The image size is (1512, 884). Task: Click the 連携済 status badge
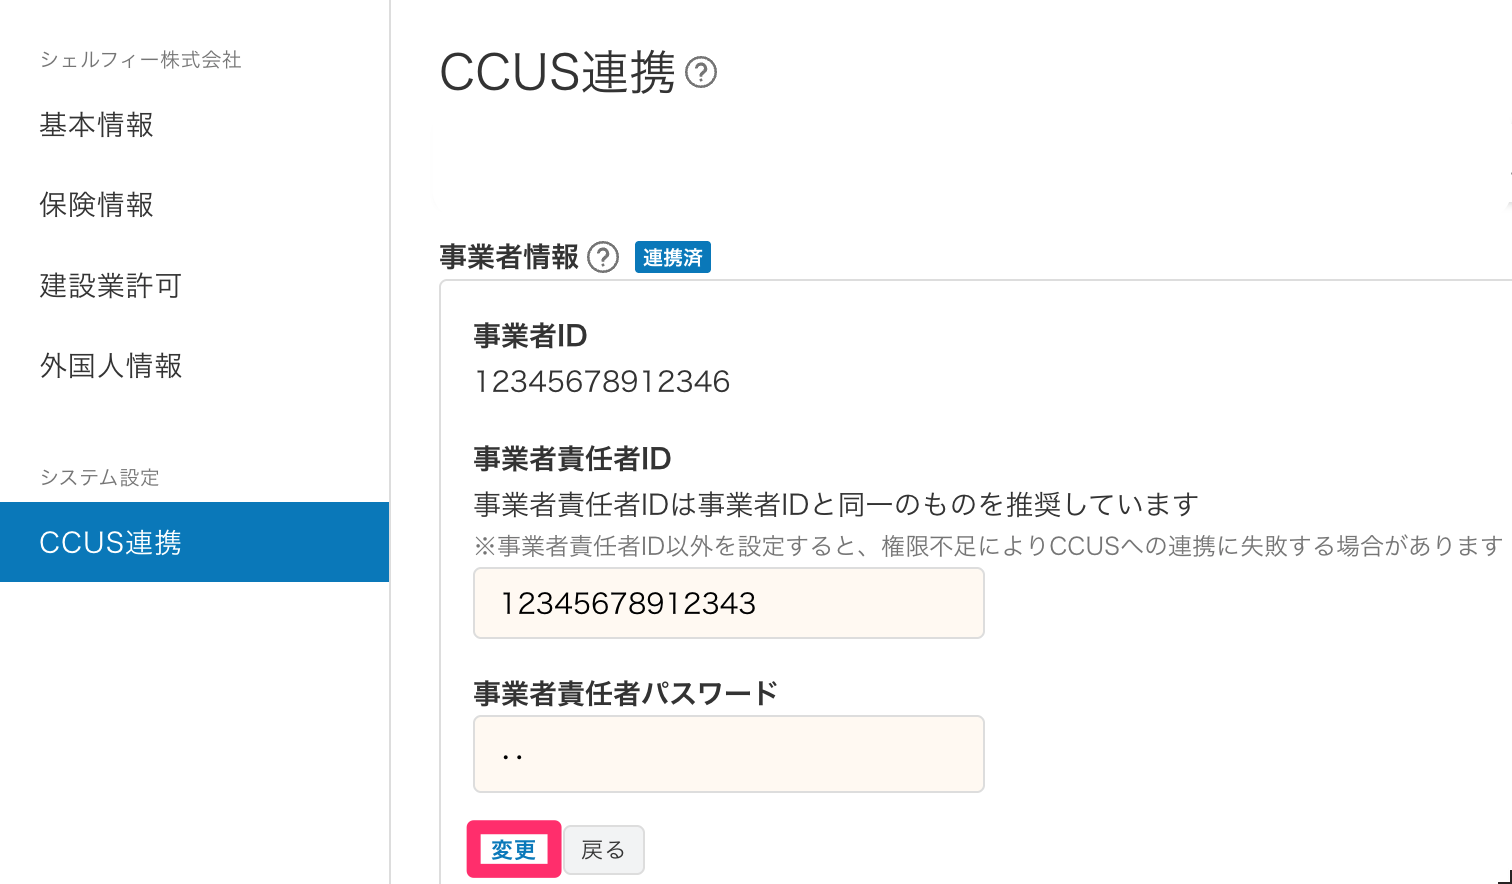(672, 258)
